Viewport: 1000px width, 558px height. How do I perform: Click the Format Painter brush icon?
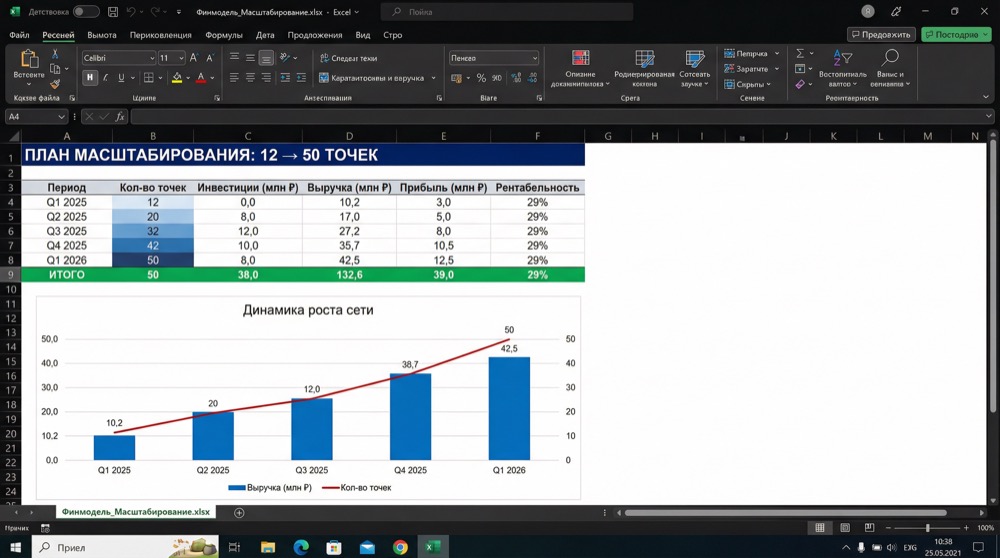tap(56, 85)
